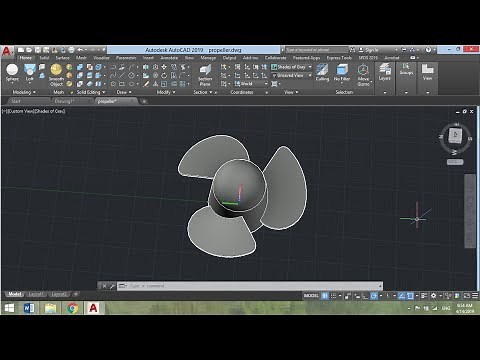Switch to the Layout1 tab
Screen dimensions: 480x360
[36, 294]
